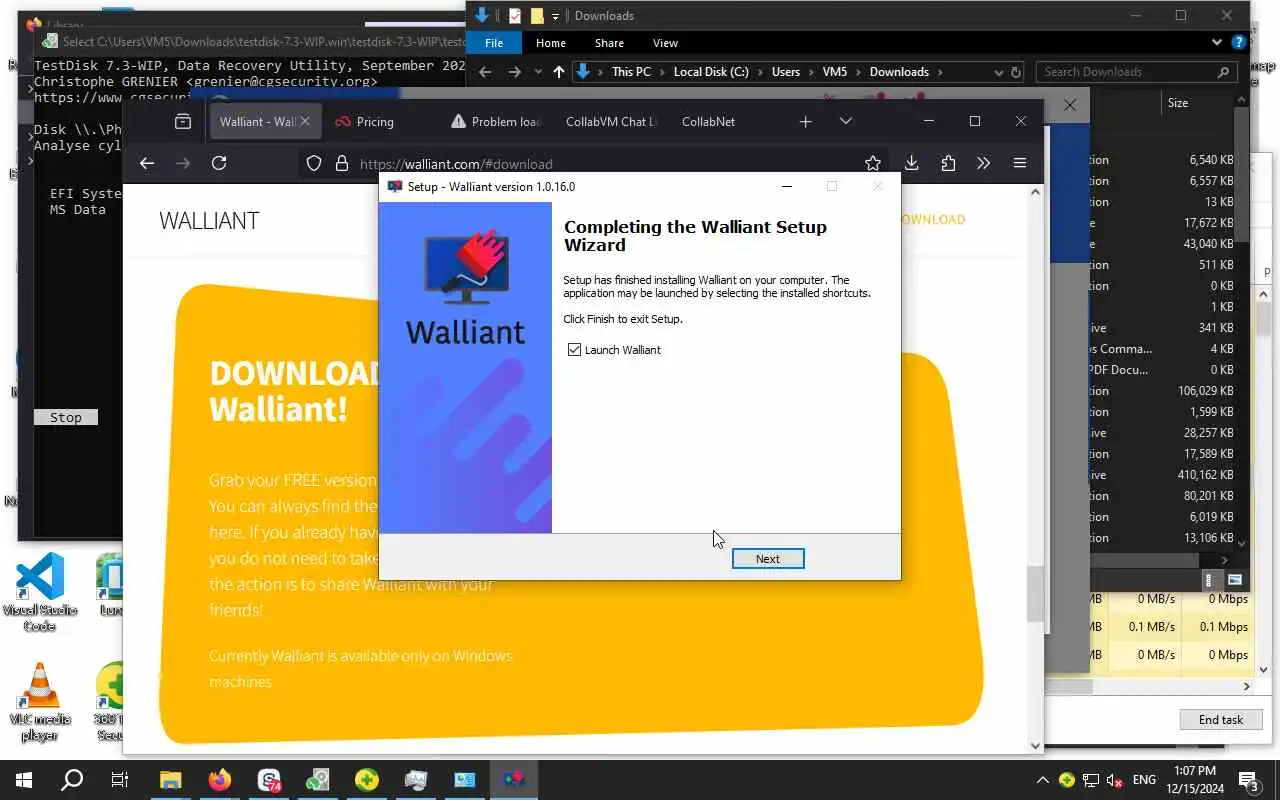This screenshot has width=1280, height=800.
Task: Reload the Walliant page in Firefox
Action: [x=219, y=163]
